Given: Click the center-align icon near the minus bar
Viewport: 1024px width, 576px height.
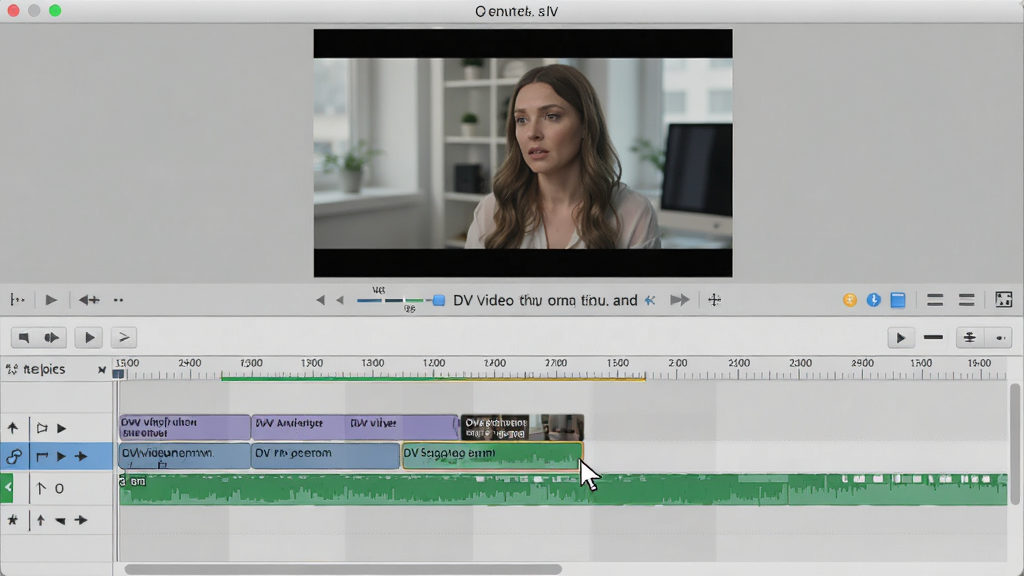Looking at the screenshot, I should click(970, 338).
